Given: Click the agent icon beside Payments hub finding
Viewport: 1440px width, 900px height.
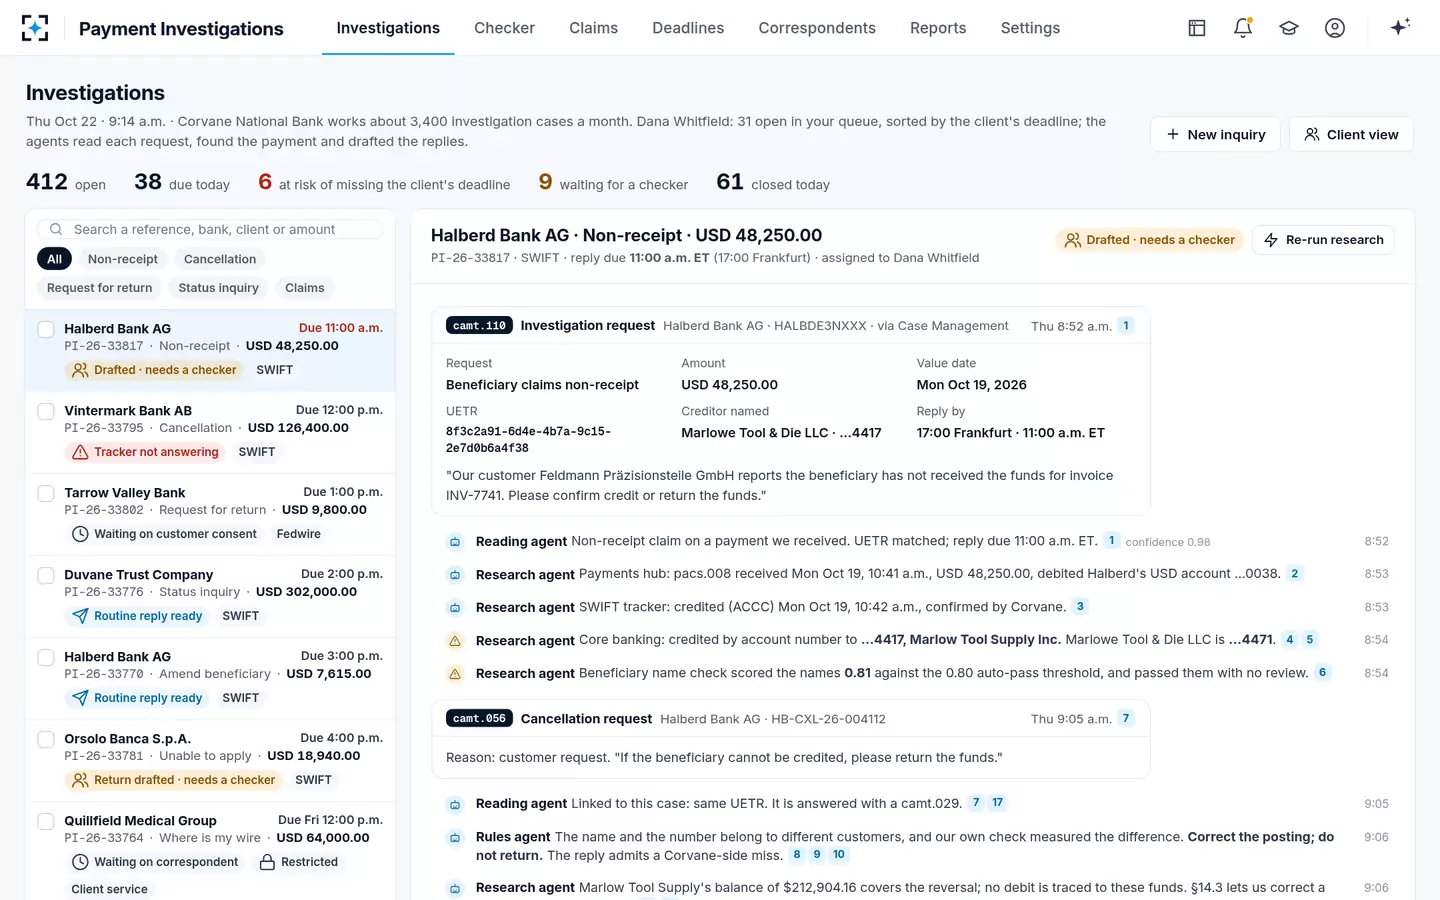Looking at the screenshot, I should click(455, 575).
